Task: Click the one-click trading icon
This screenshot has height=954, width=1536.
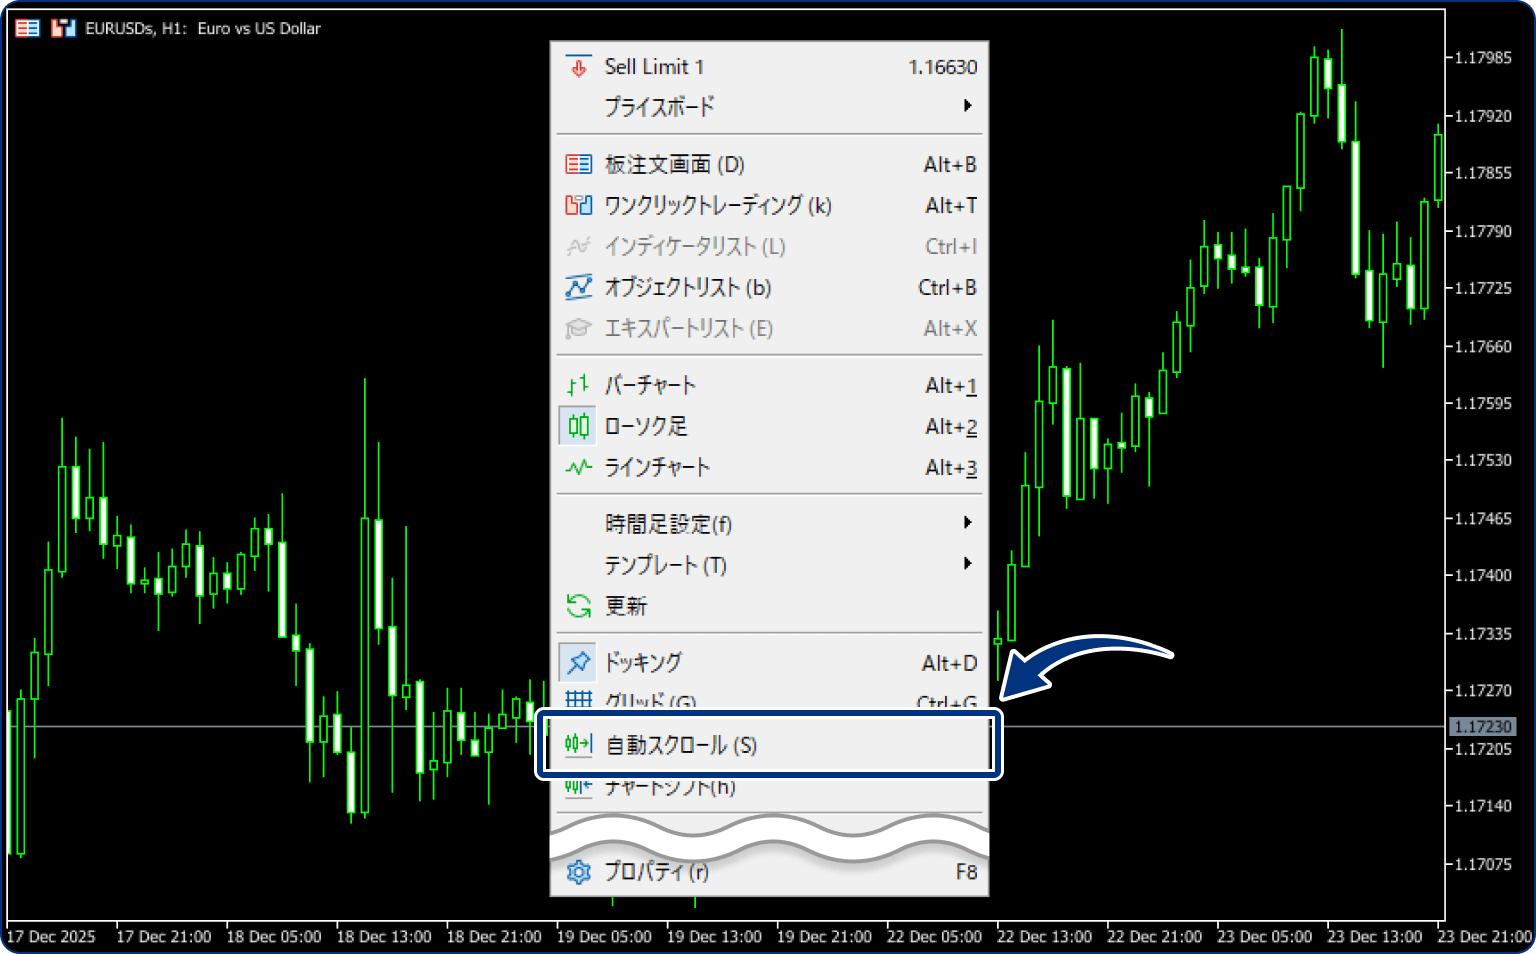Action: (x=578, y=205)
